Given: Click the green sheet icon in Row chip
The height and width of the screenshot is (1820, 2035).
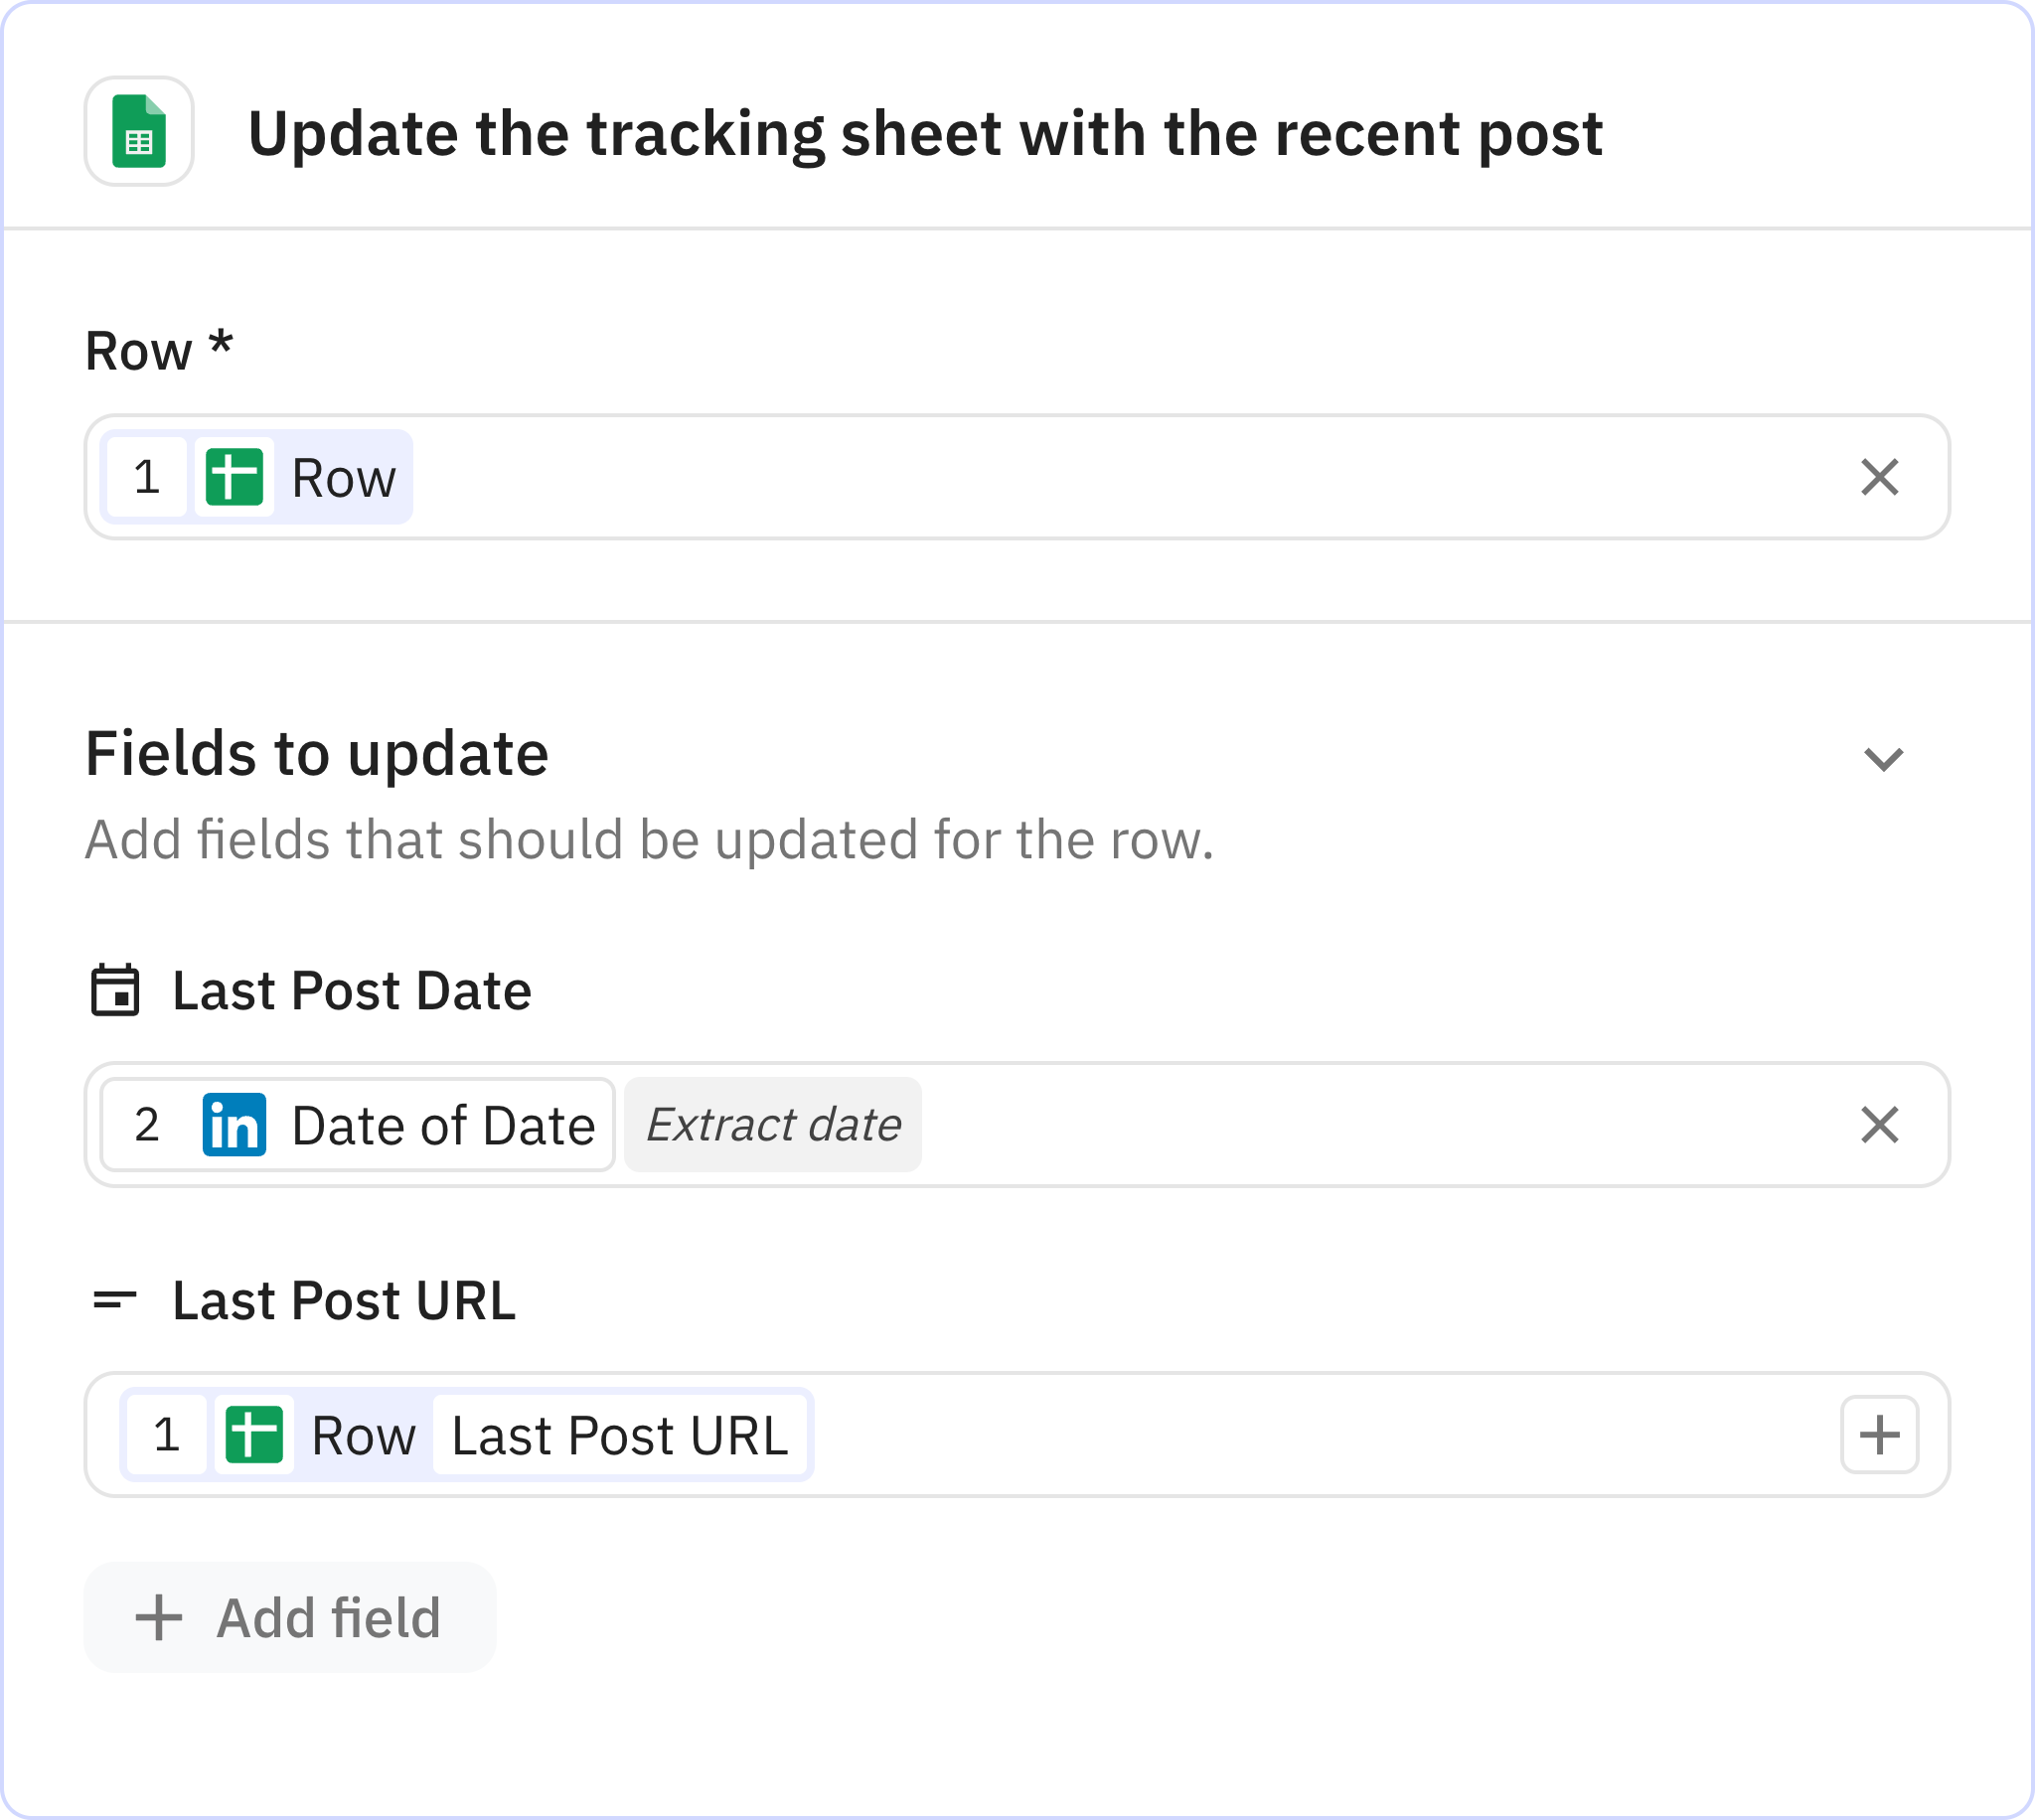Looking at the screenshot, I should tap(234, 477).
